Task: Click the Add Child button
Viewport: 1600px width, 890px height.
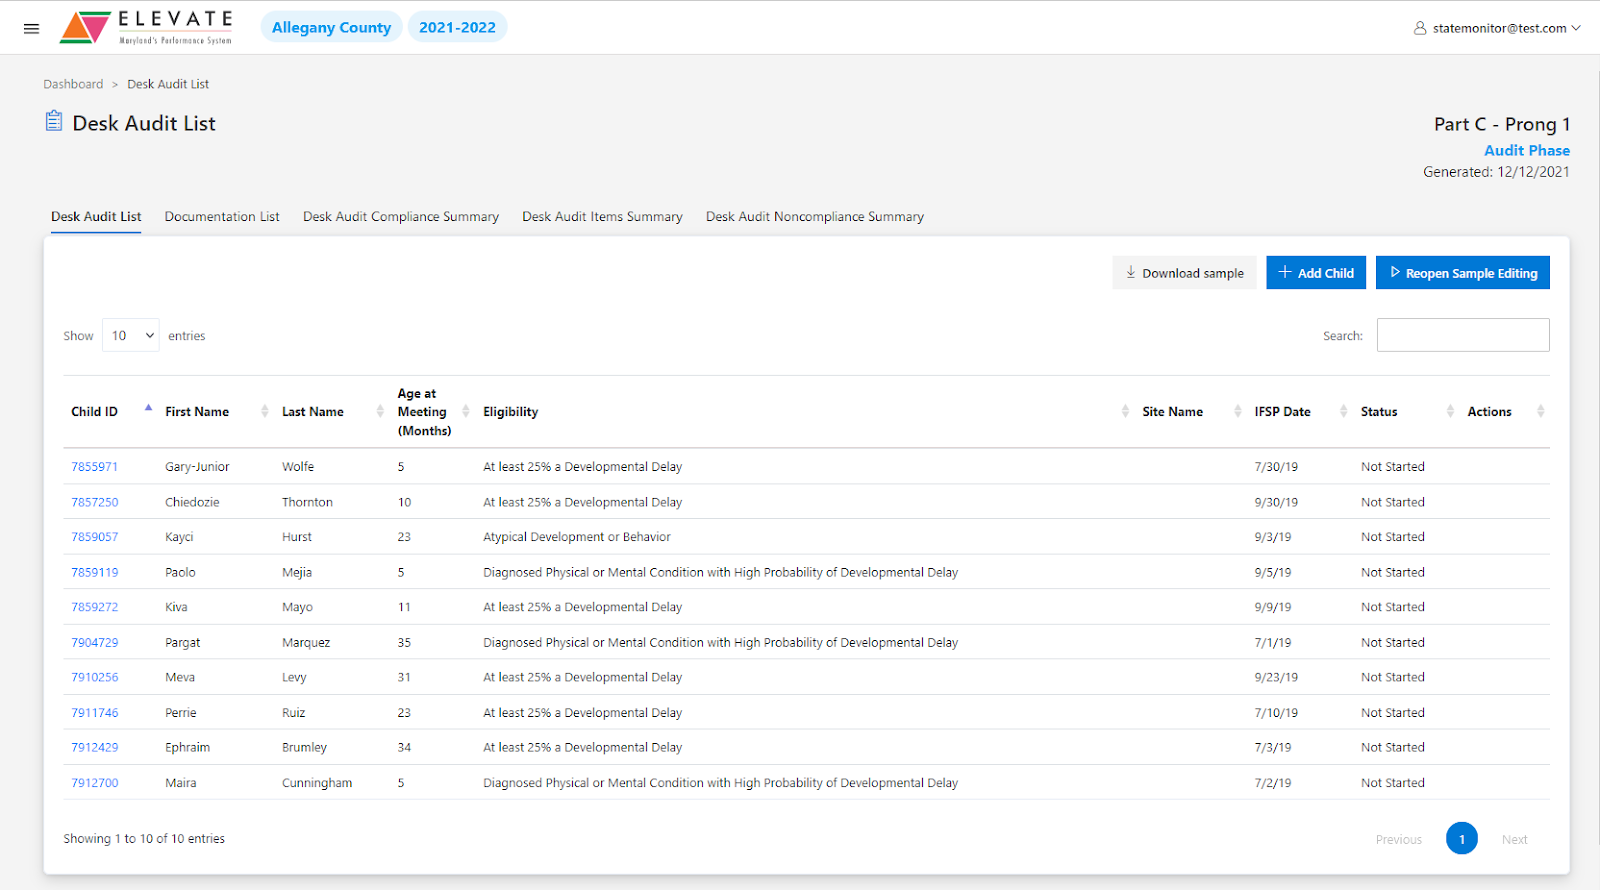Action: pyautogui.click(x=1315, y=273)
